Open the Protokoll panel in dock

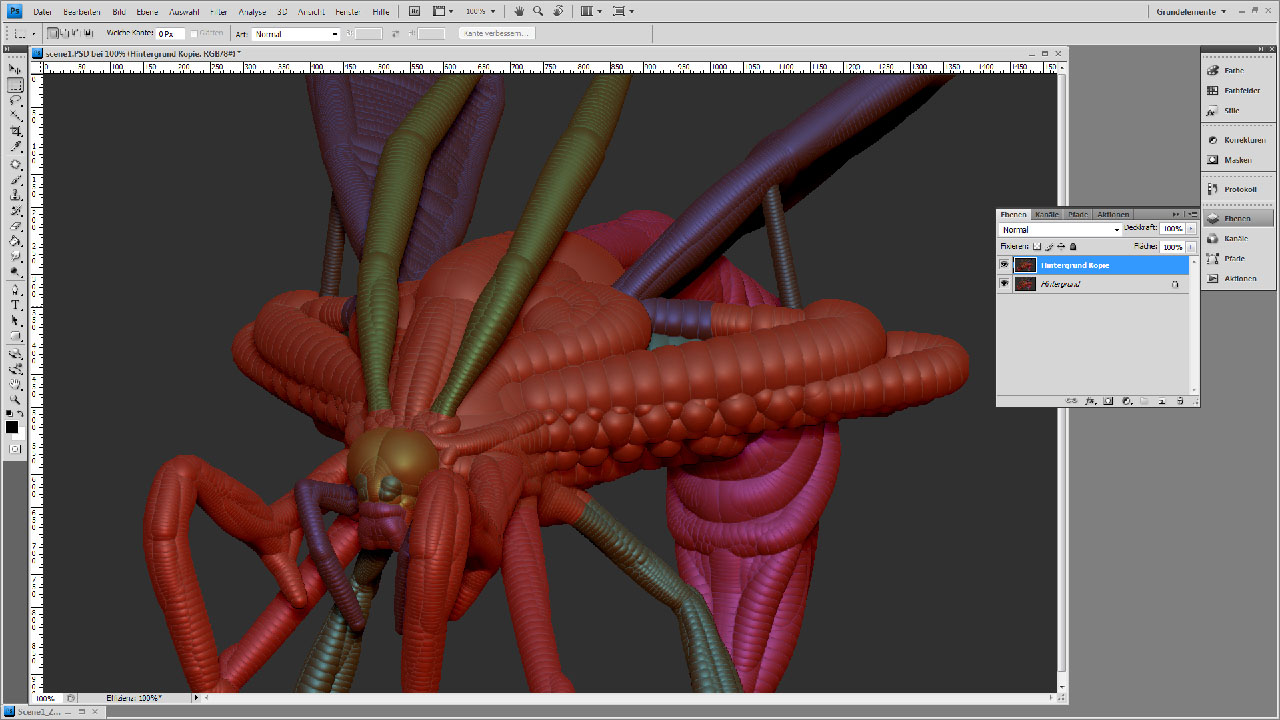1239,189
